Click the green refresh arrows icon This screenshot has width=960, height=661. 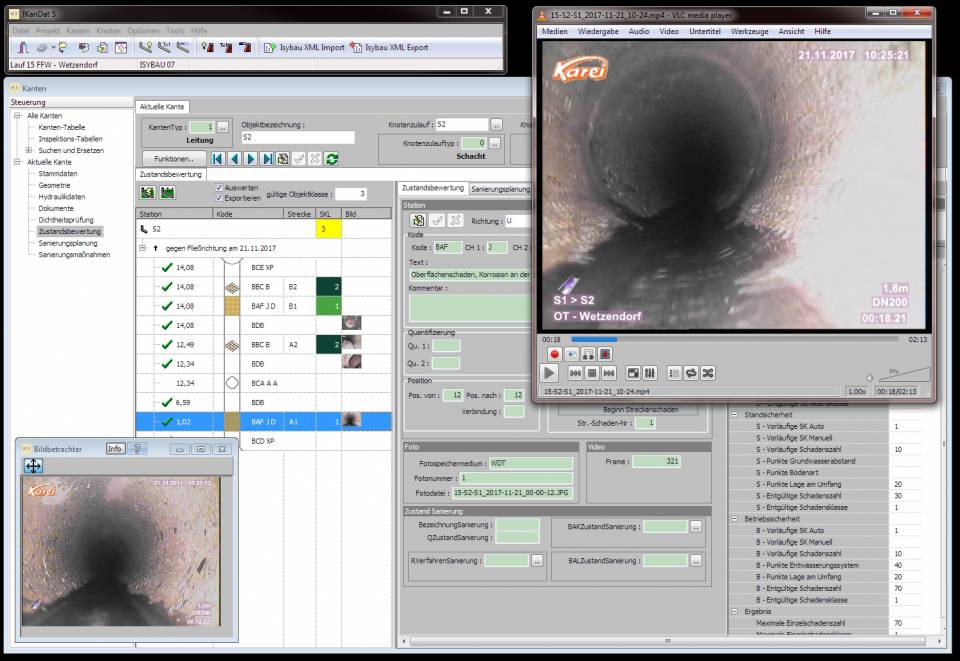331,159
